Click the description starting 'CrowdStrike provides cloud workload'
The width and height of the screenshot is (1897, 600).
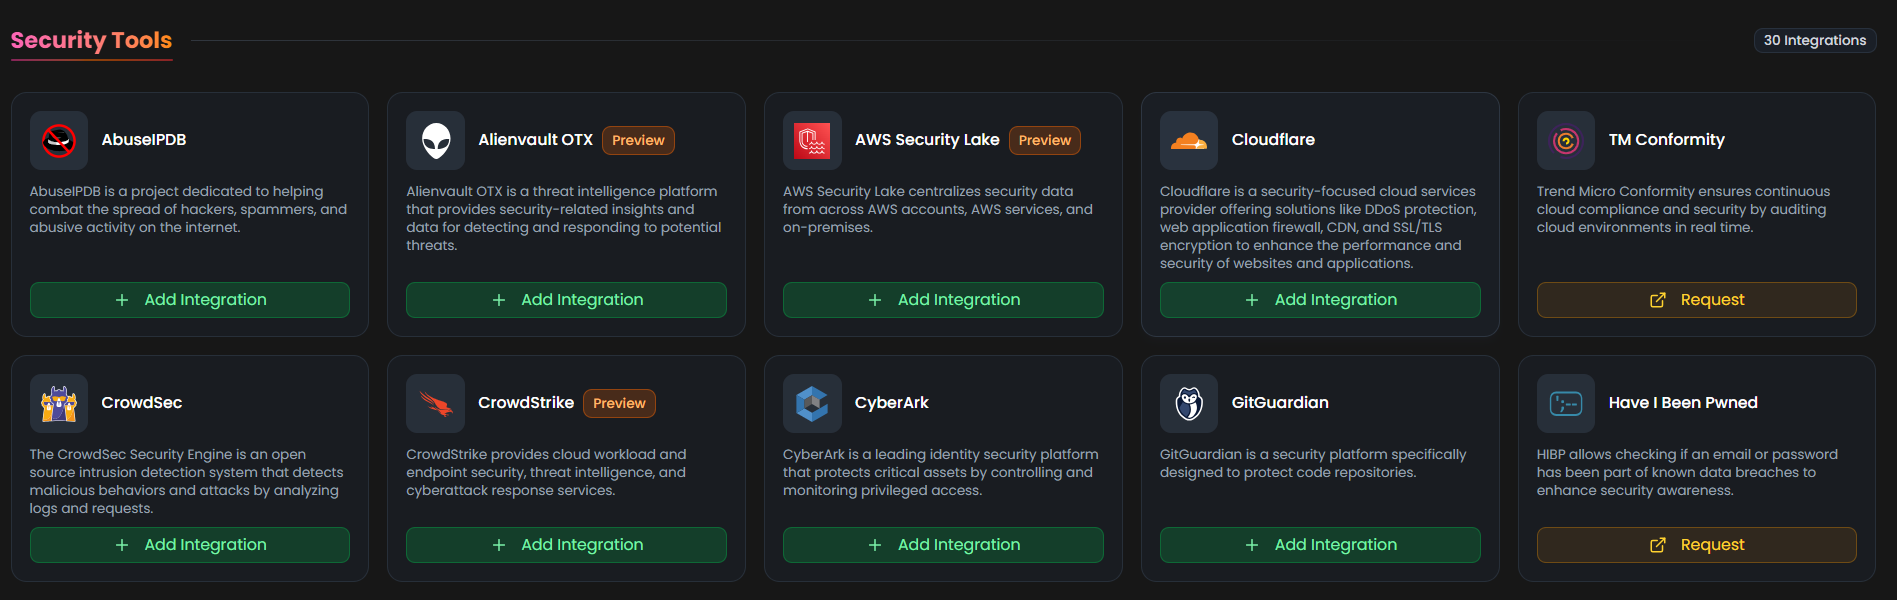point(546,472)
